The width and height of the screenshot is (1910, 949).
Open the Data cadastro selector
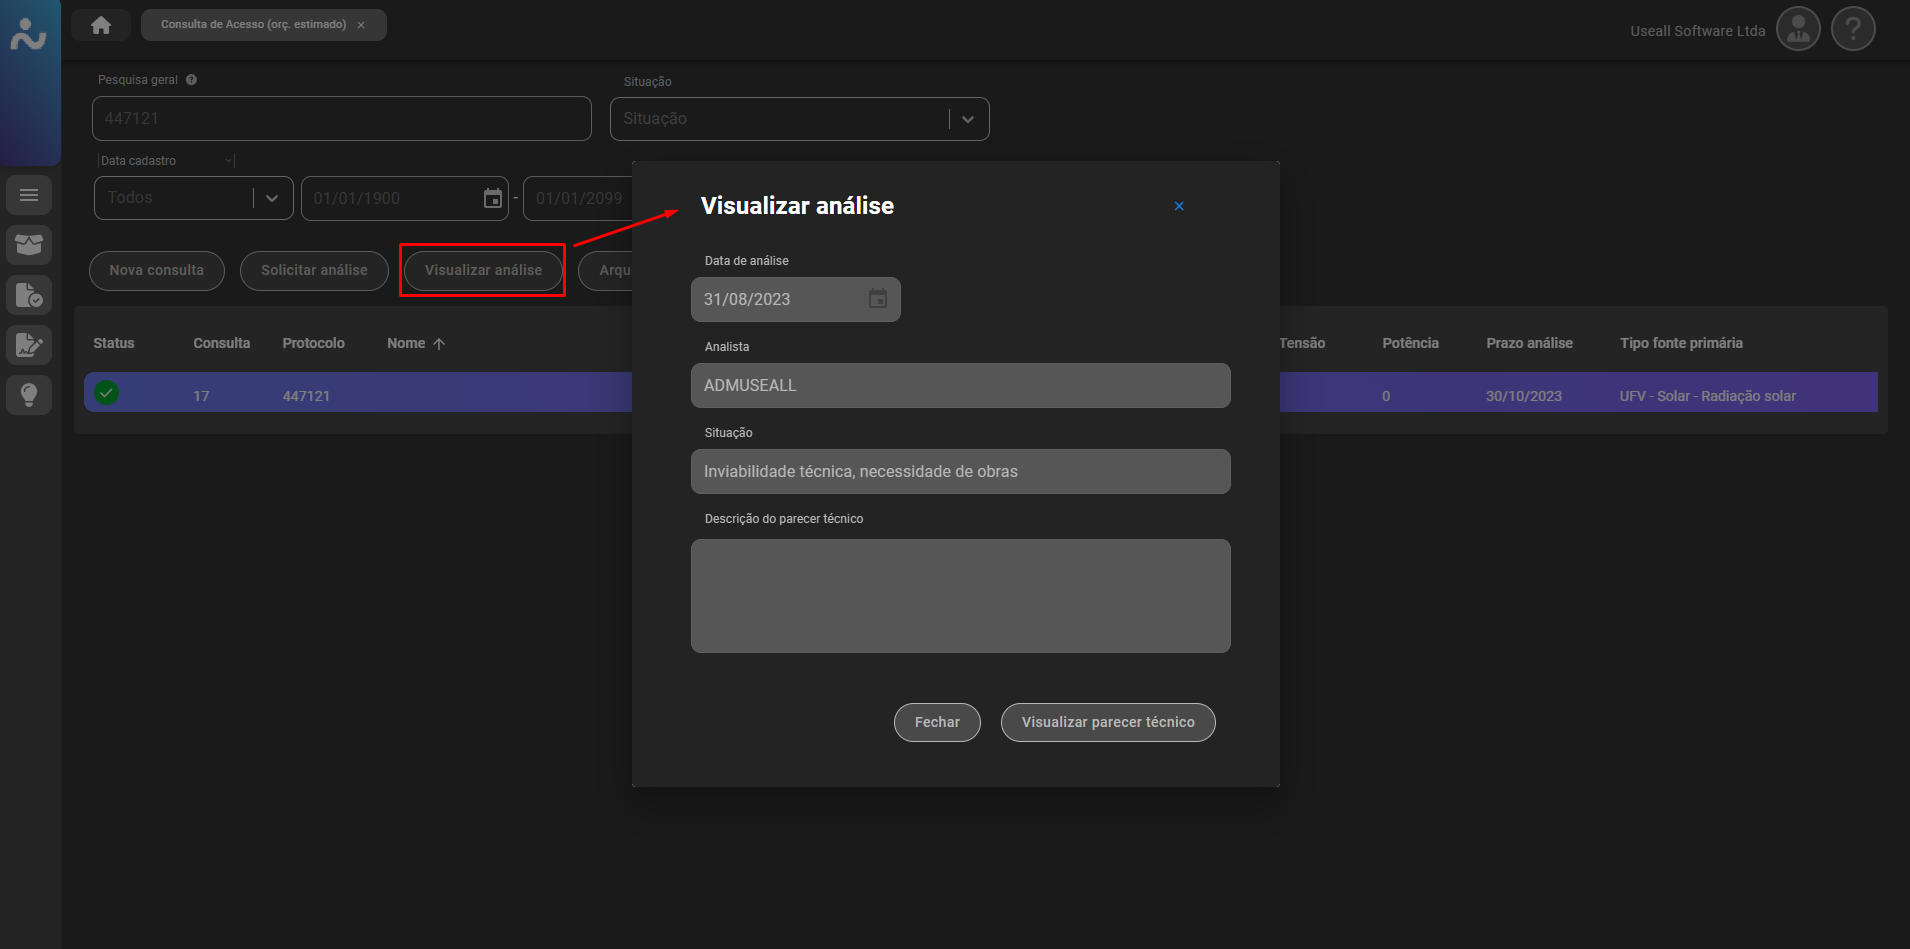pos(166,161)
